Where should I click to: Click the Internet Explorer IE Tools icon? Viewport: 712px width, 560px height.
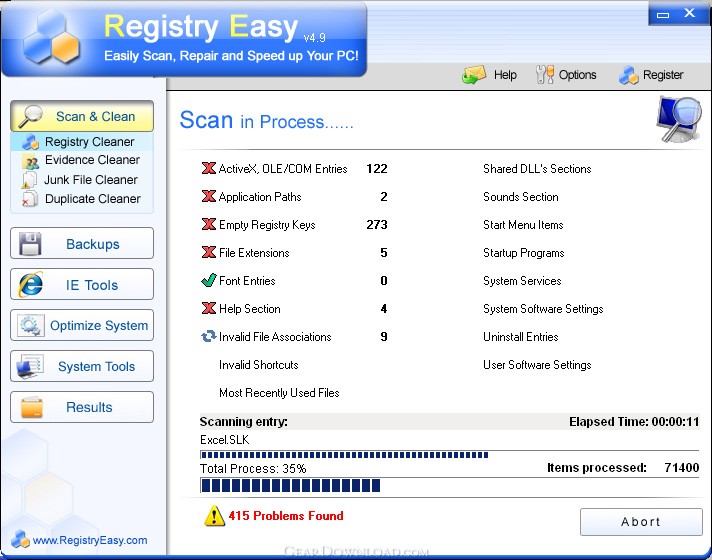(x=30, y=284)
